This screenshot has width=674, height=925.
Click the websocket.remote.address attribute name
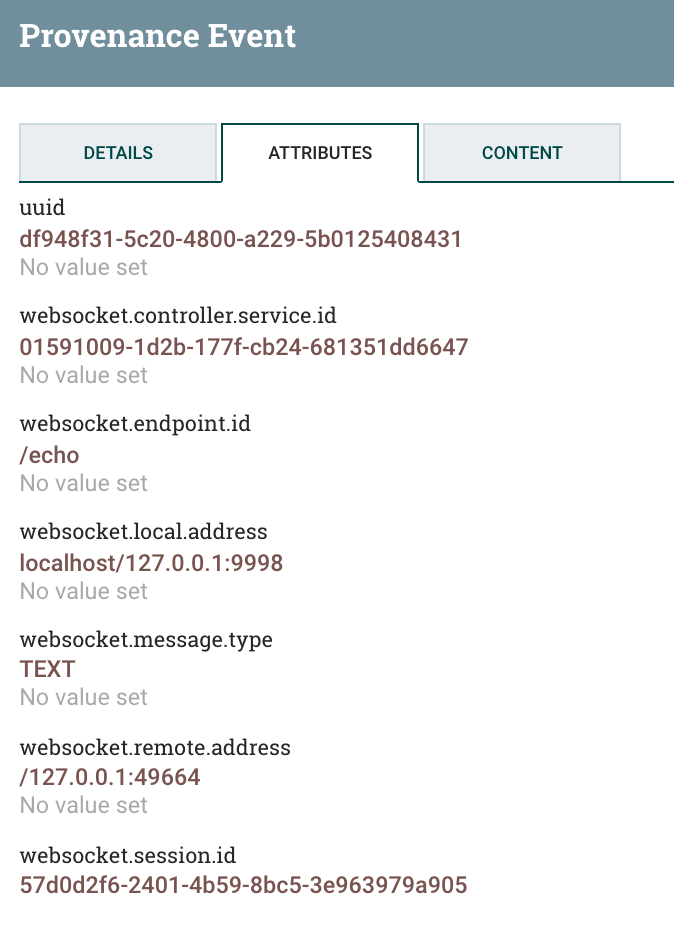pyautogui.click(x=155, y=747)
